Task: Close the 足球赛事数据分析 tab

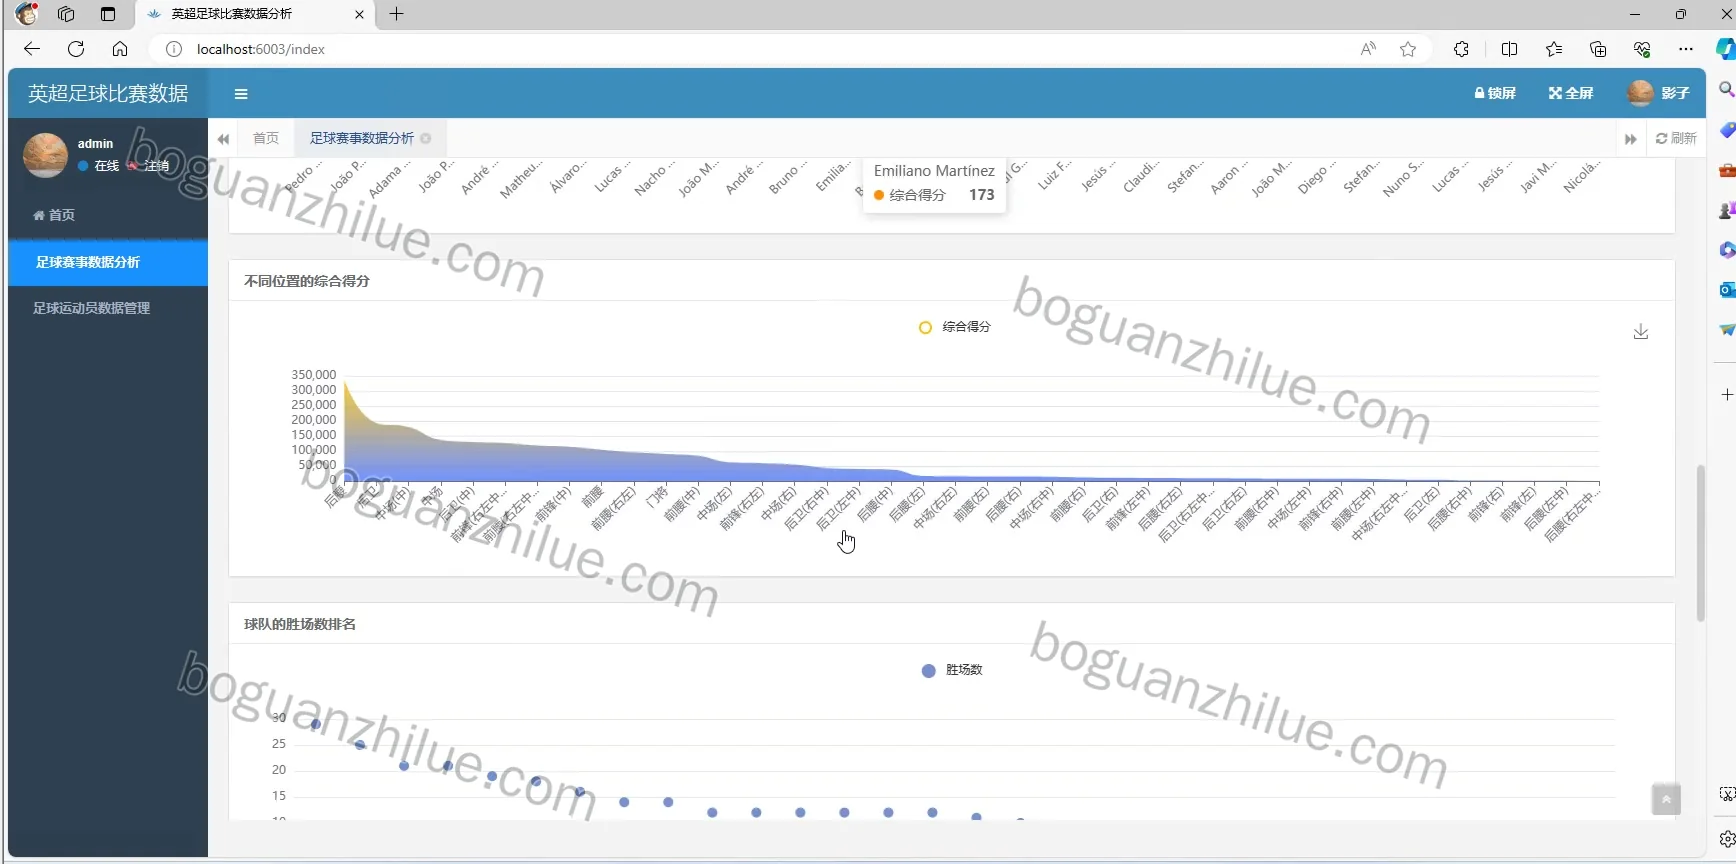Action: point(426,139)
